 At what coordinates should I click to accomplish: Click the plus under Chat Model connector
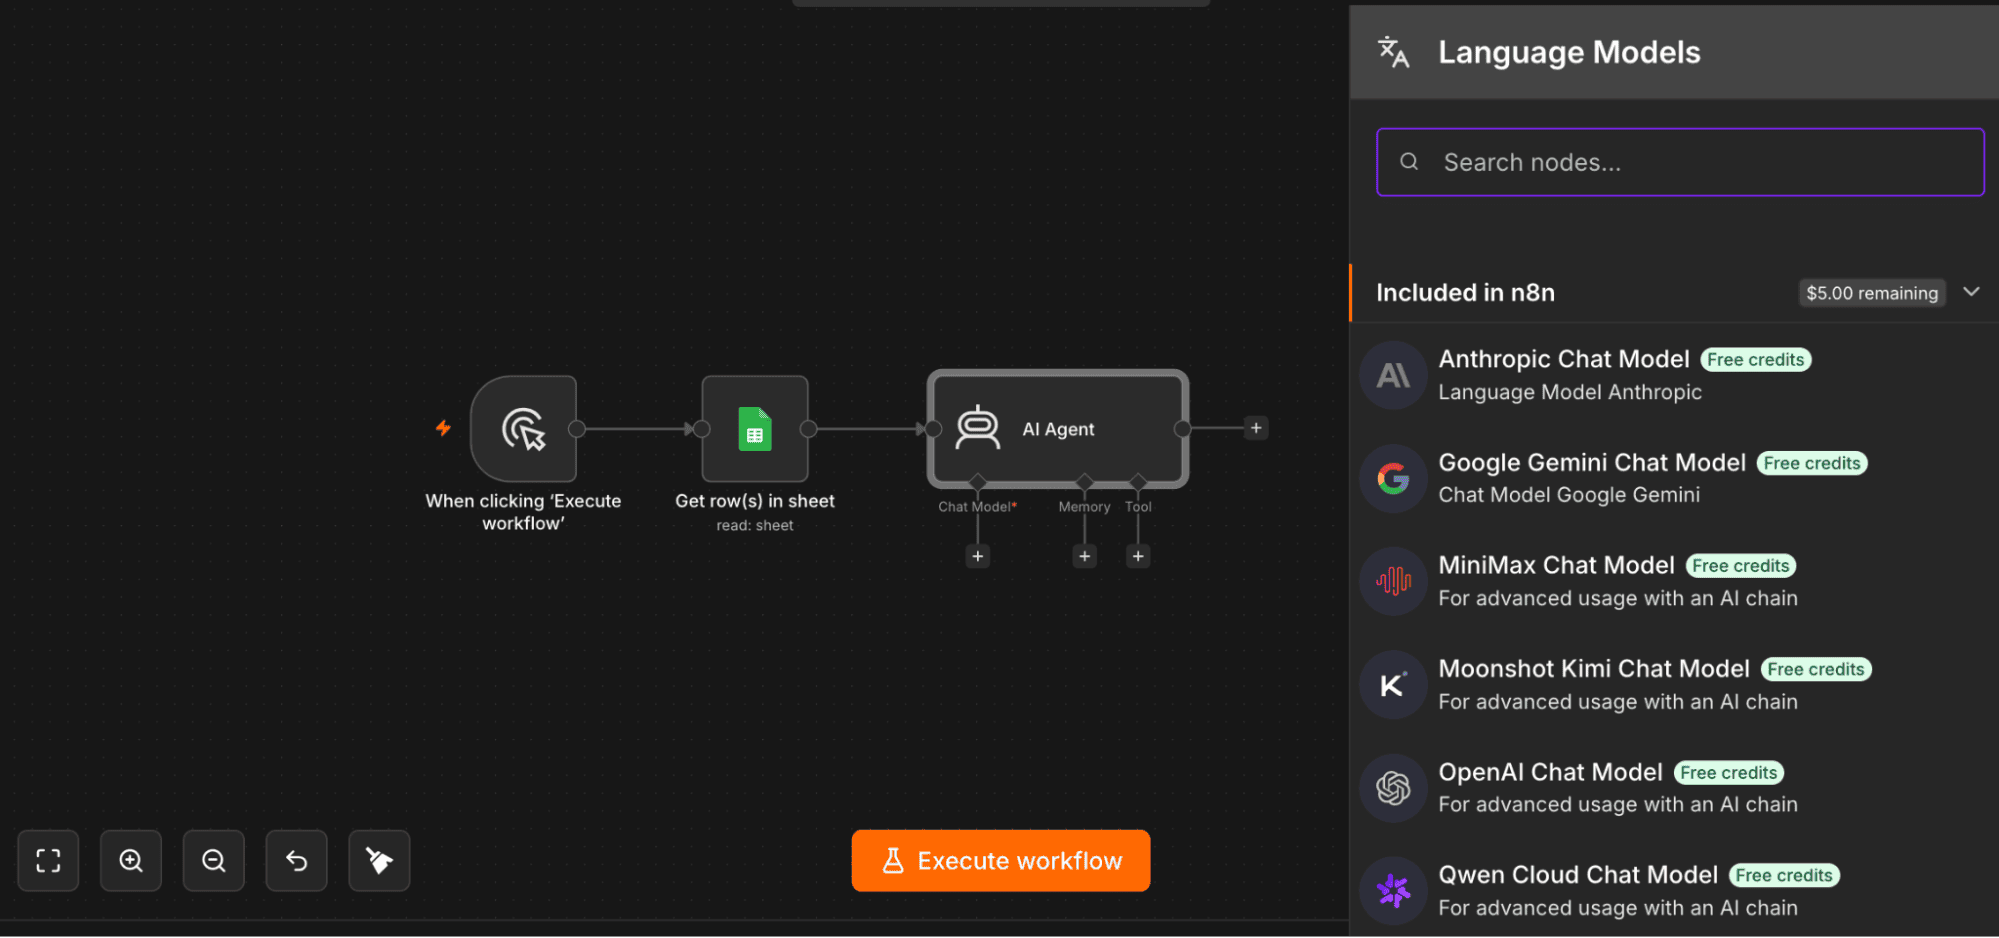point(978,556)
